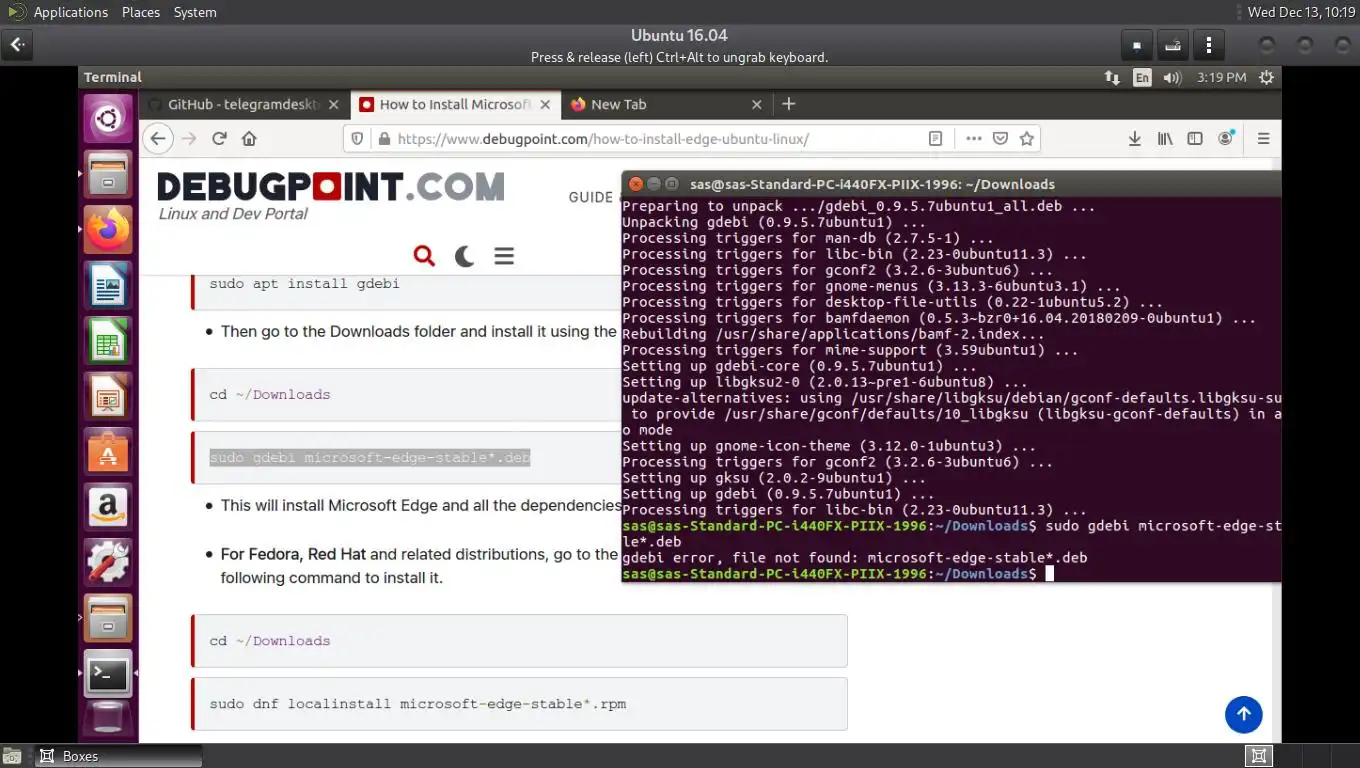This screenshot has height=768, width=1360.
Task: Click the 'sudo apt install gdebi' code line
Action: (x=304, y=283)
